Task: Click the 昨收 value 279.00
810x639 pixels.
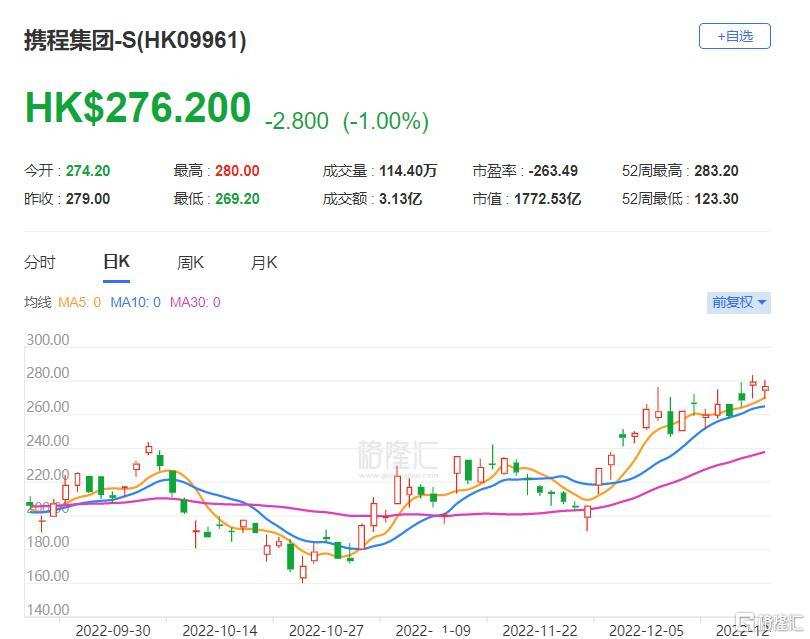Action: point(88,199)
